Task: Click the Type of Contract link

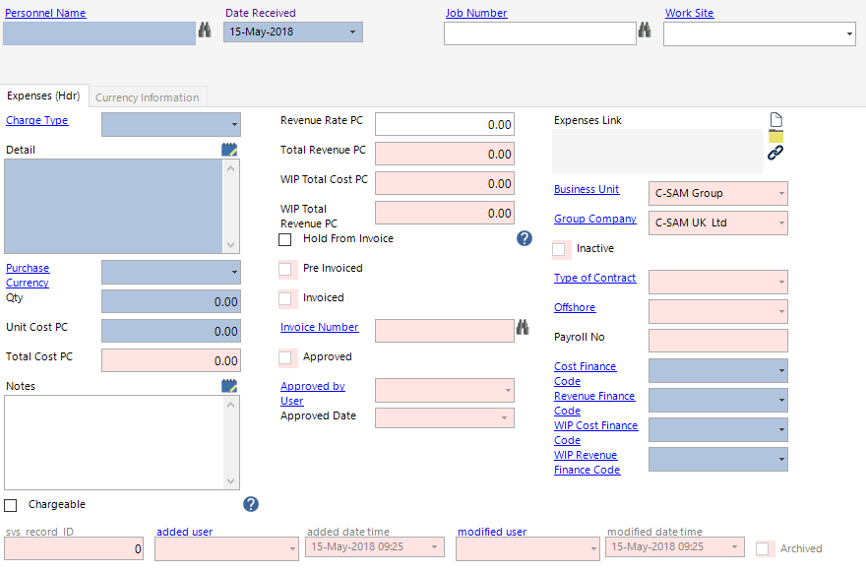Action: [x=594, y=278]
